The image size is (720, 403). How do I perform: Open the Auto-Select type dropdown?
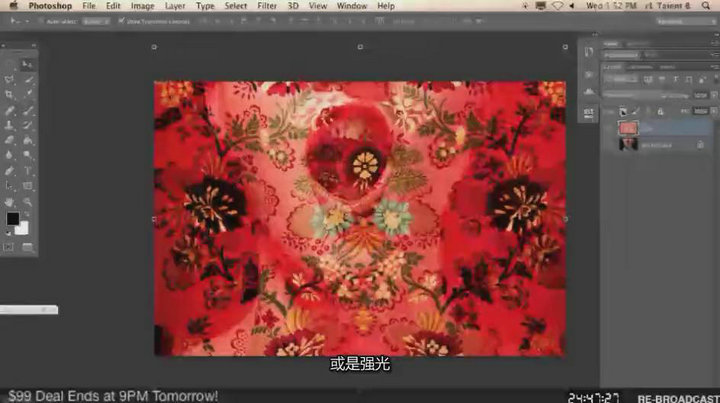tap(96, 20)
